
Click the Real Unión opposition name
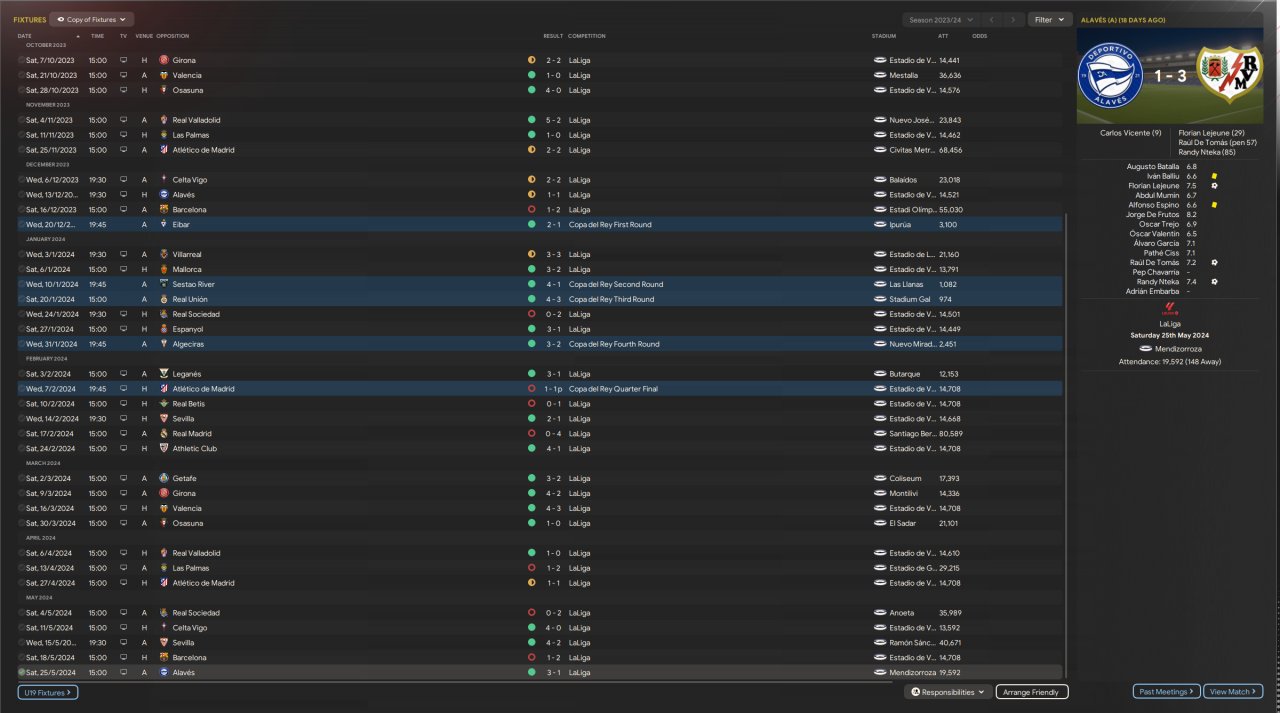[x=191, y=299]
